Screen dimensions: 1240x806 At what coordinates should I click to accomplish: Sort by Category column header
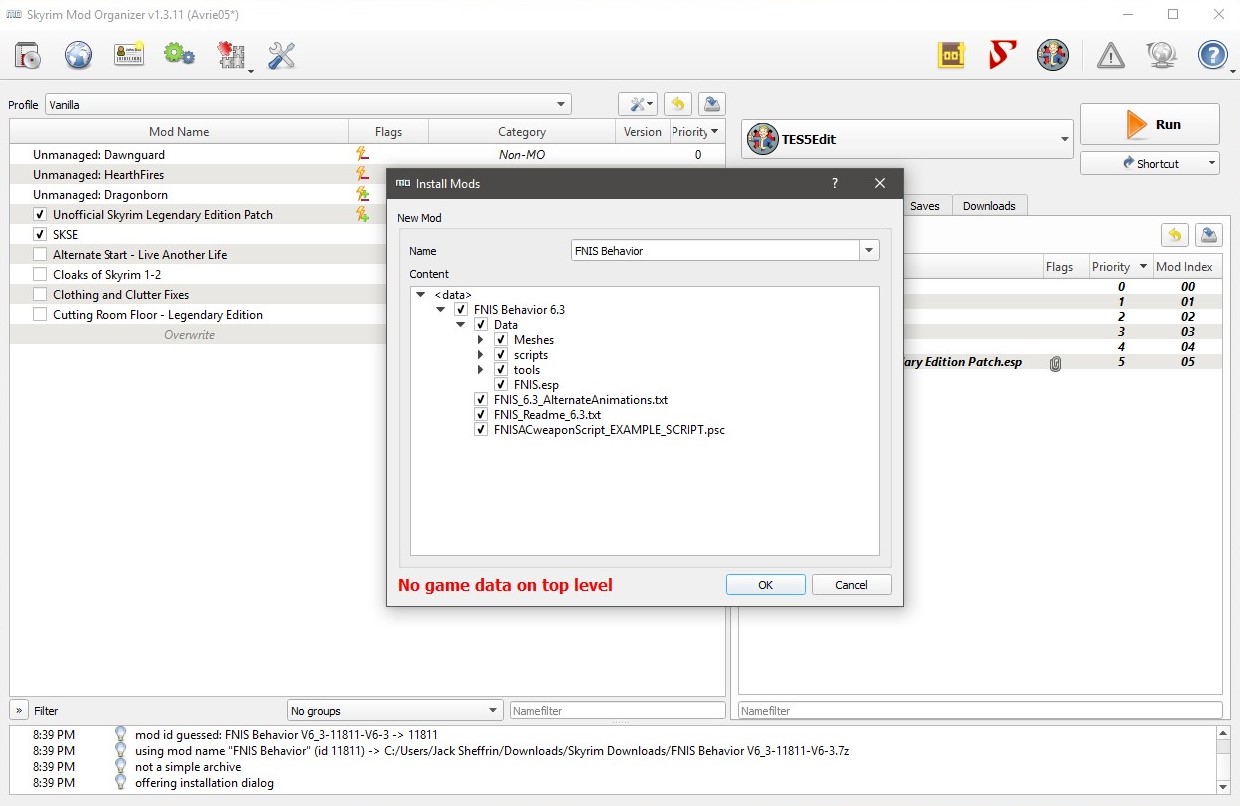[x=522, y=131]
